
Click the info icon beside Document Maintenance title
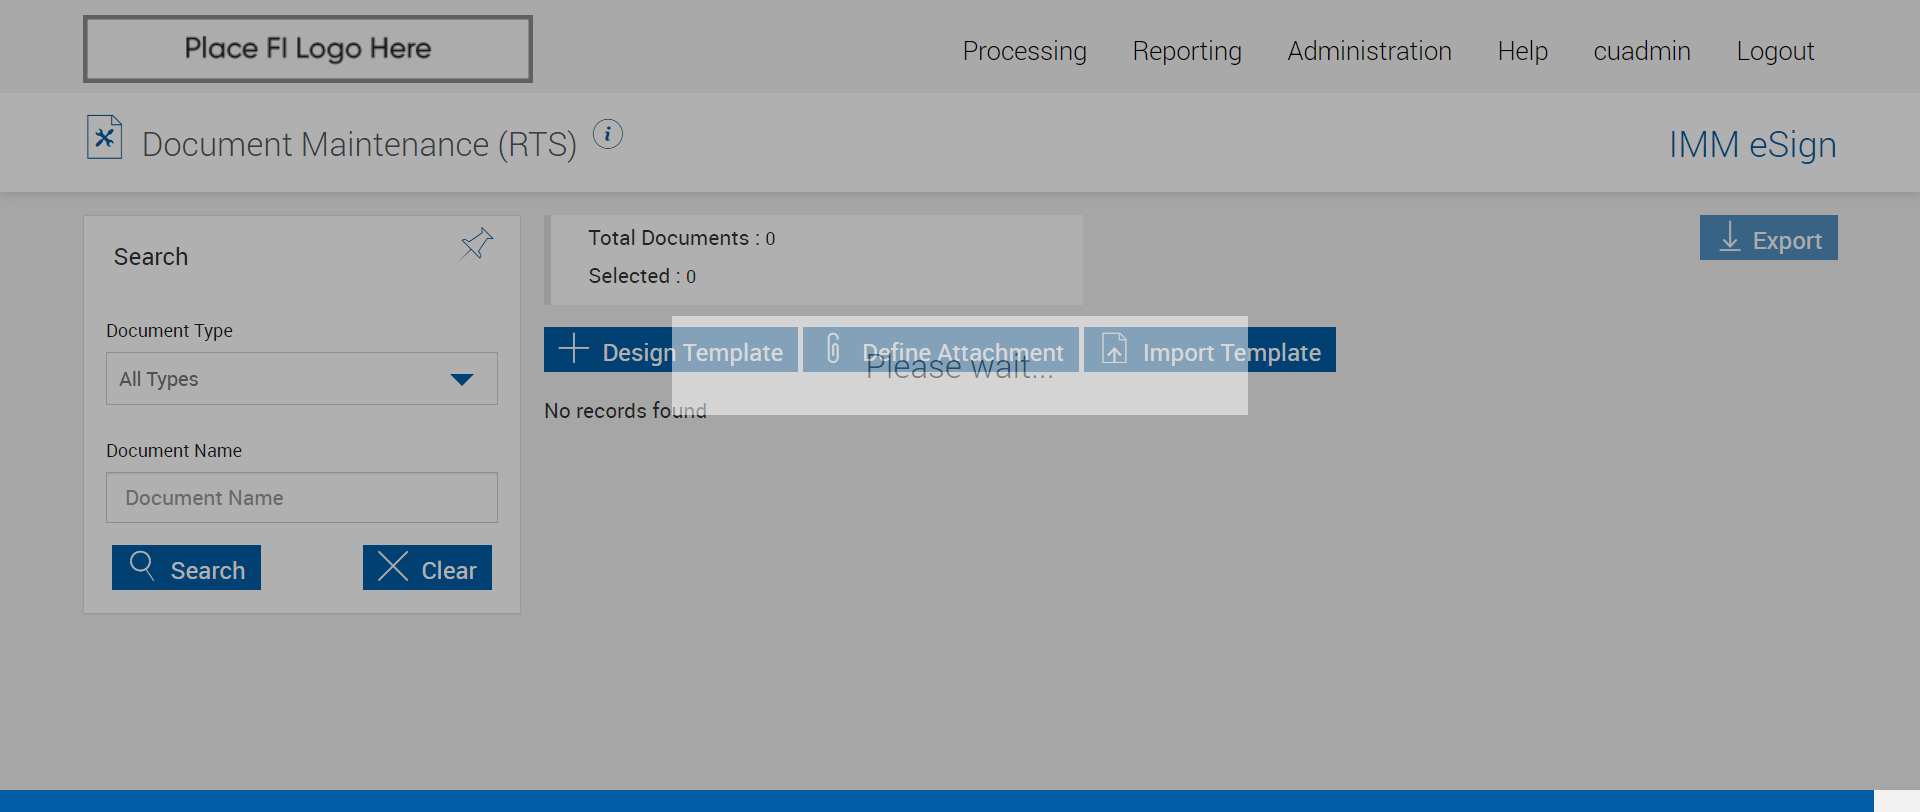[608, 134]
